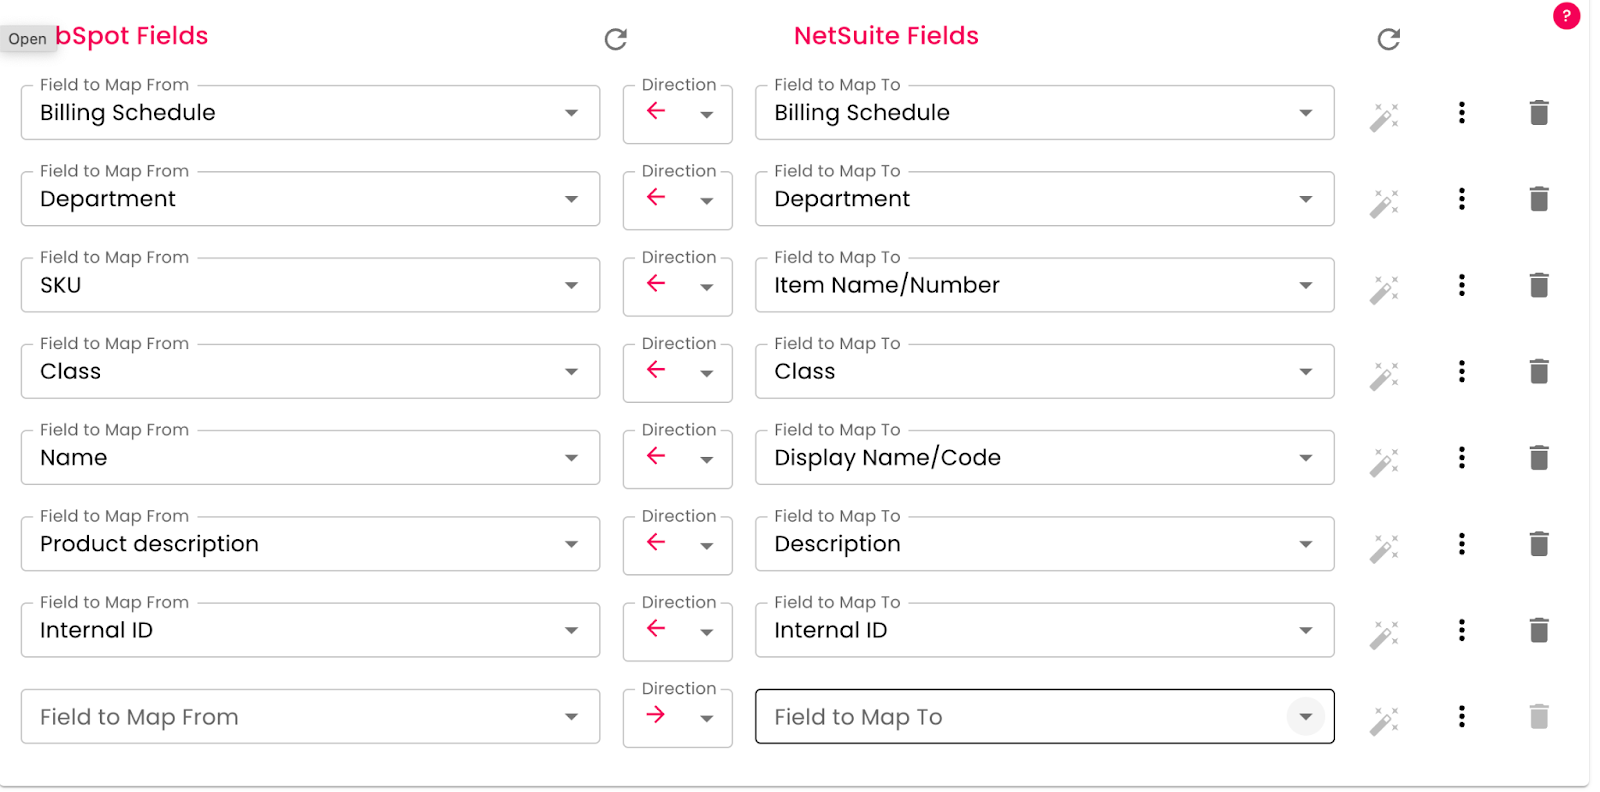Image resolution: width=1600 pixels, height=792 pixels.
Task: Remove the Name to Display Name/Code mapping
Action: 1539,458
